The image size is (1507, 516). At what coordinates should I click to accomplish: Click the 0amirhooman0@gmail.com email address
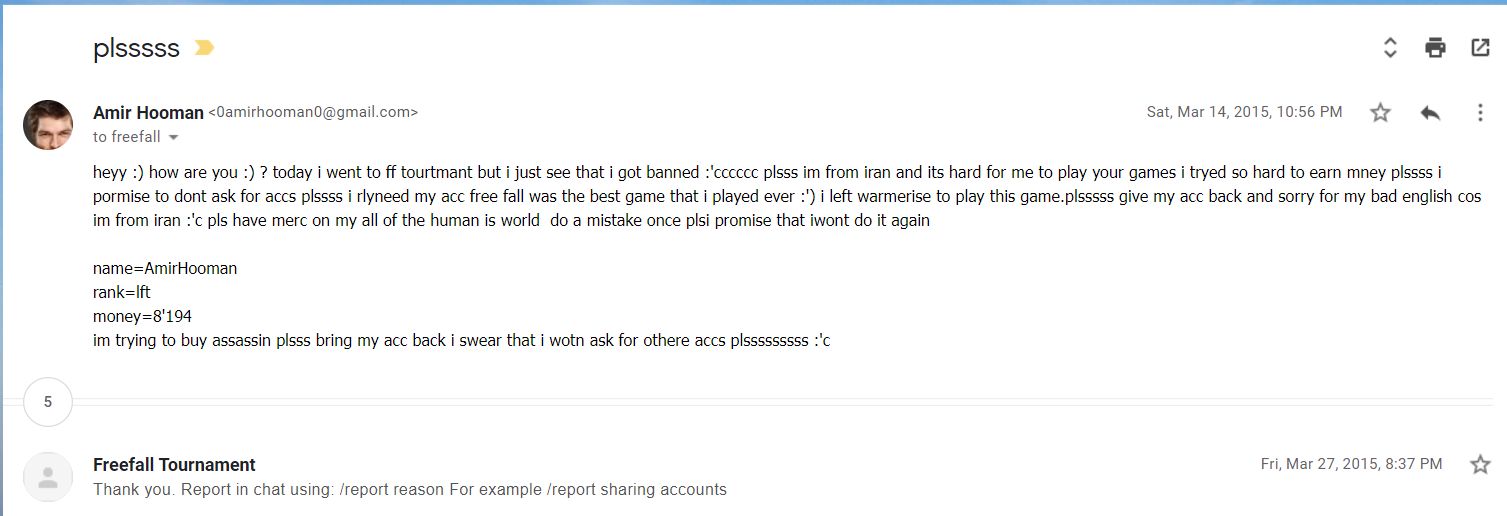[x=313, y=113]
